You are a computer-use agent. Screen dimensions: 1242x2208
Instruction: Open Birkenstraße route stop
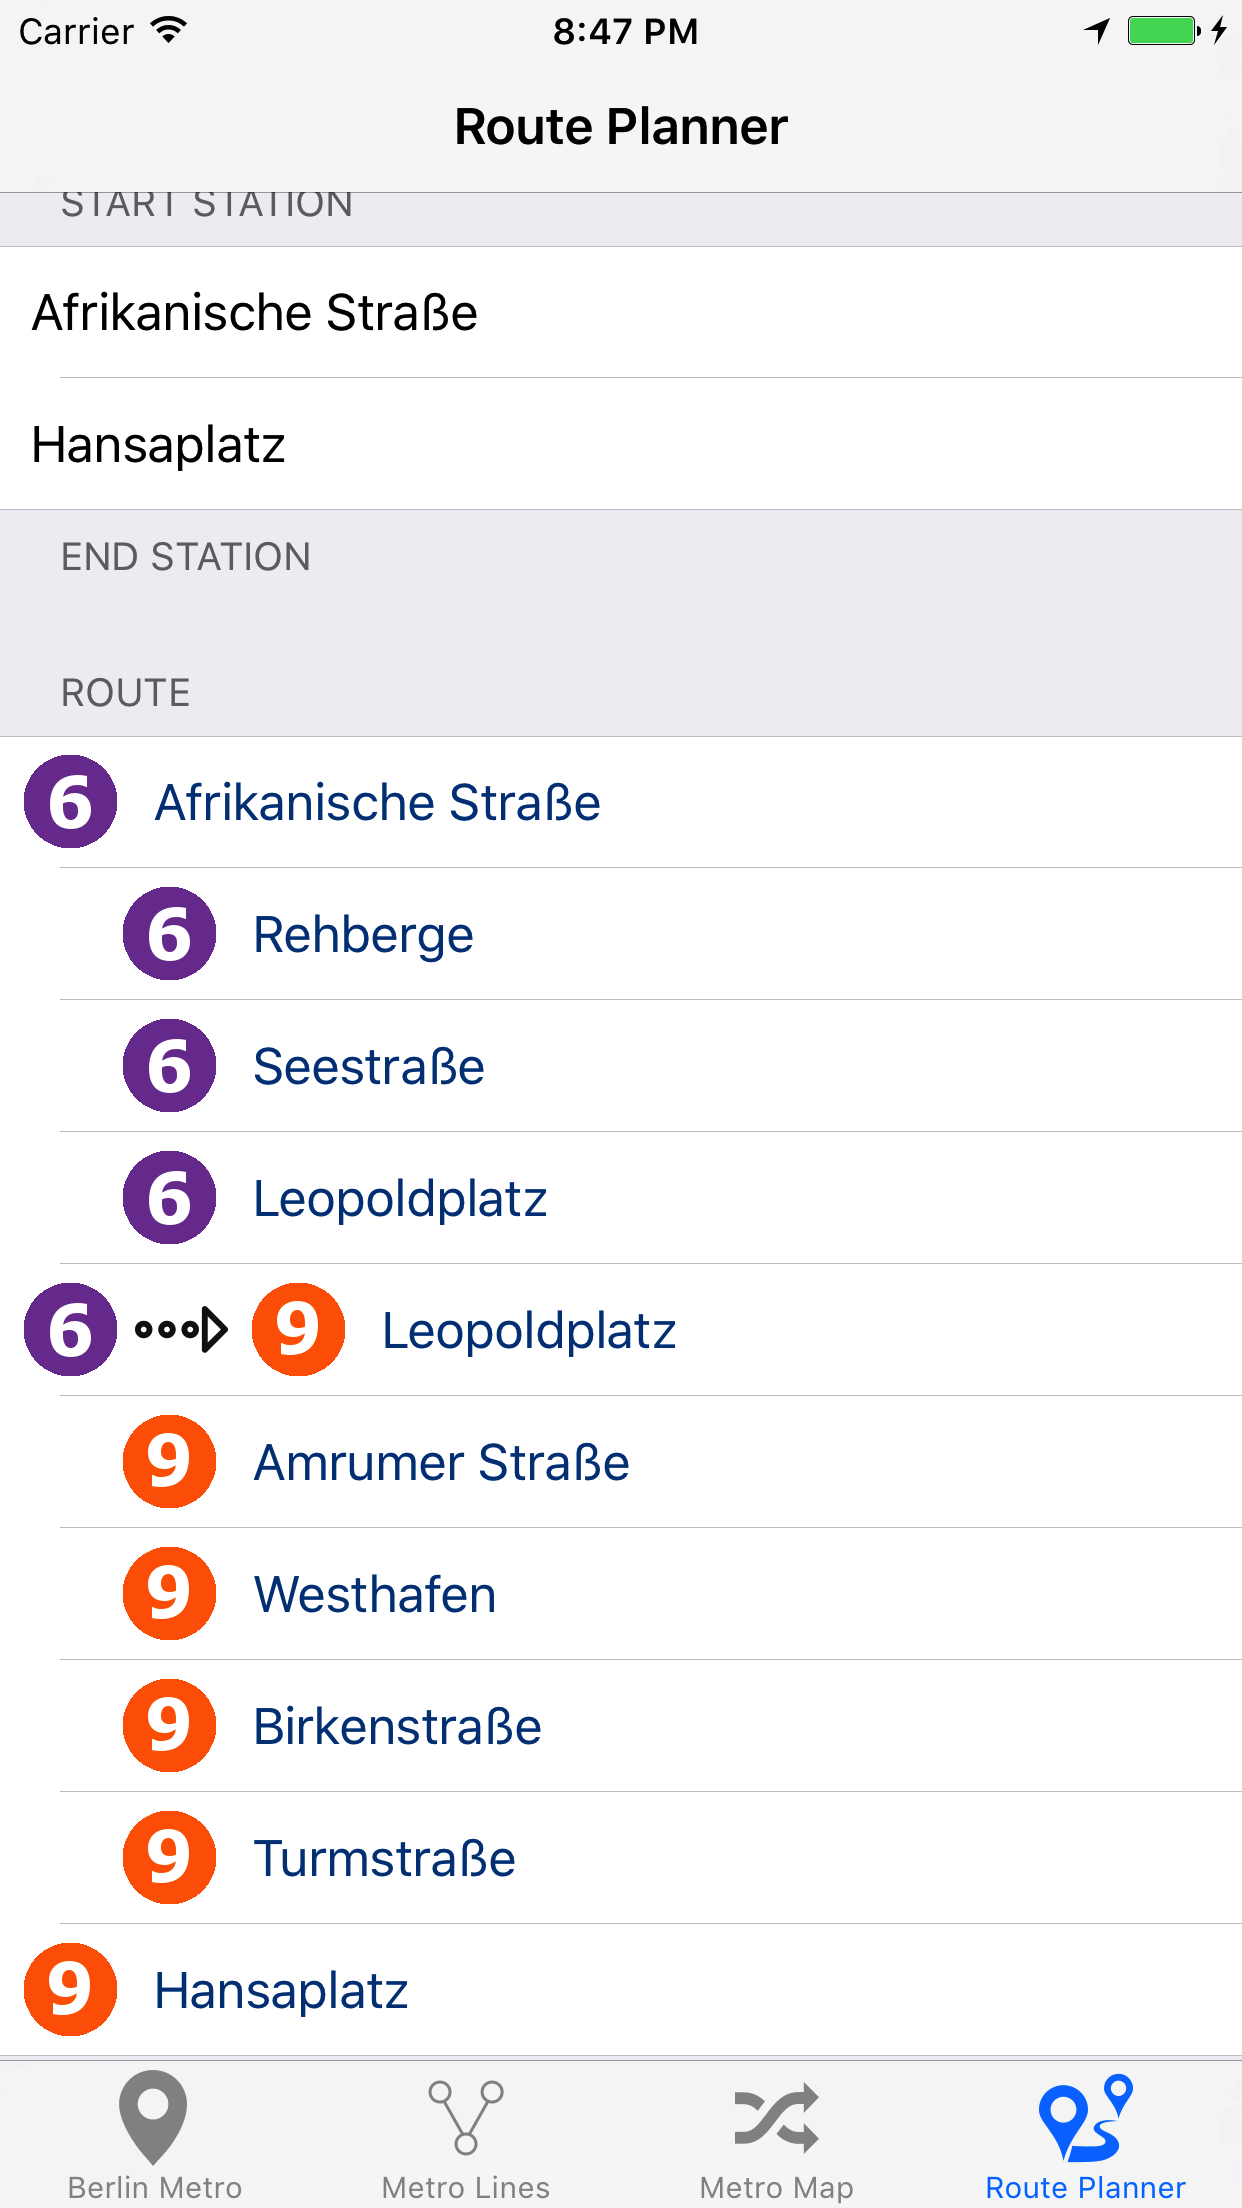coord(397,1726)
